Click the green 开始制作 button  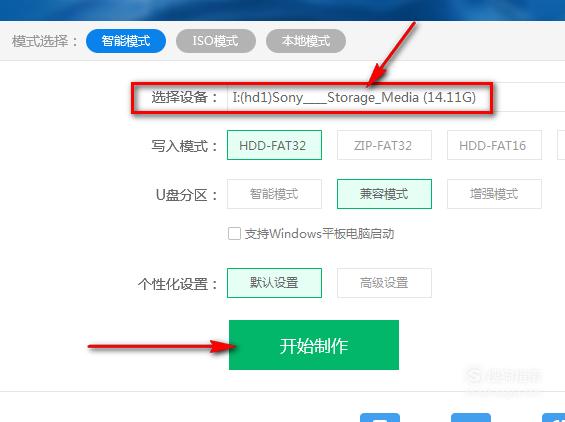(314, 345)
